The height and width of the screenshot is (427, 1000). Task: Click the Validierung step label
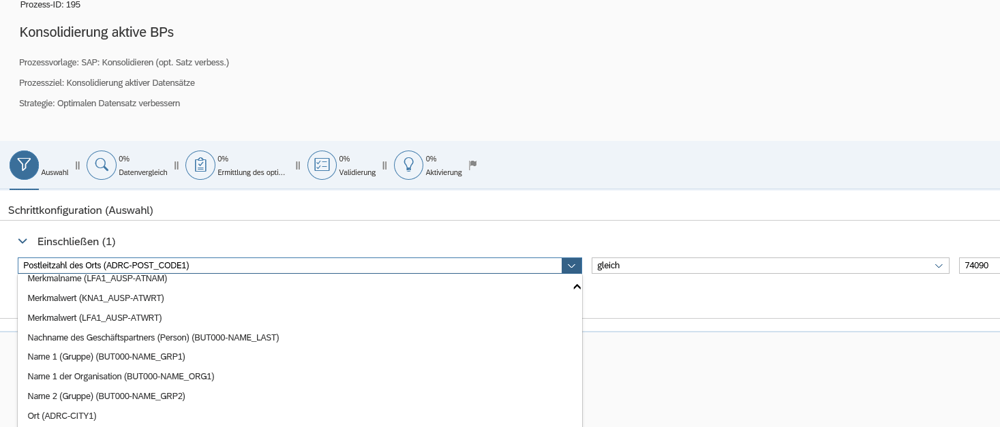pos(357,173)
